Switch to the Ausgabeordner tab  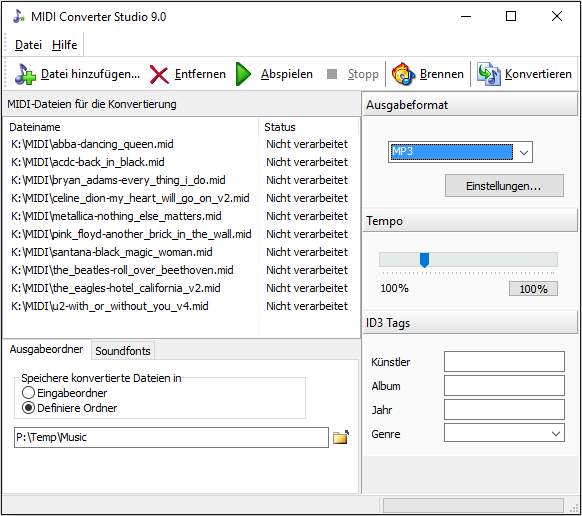coord(46,349)
